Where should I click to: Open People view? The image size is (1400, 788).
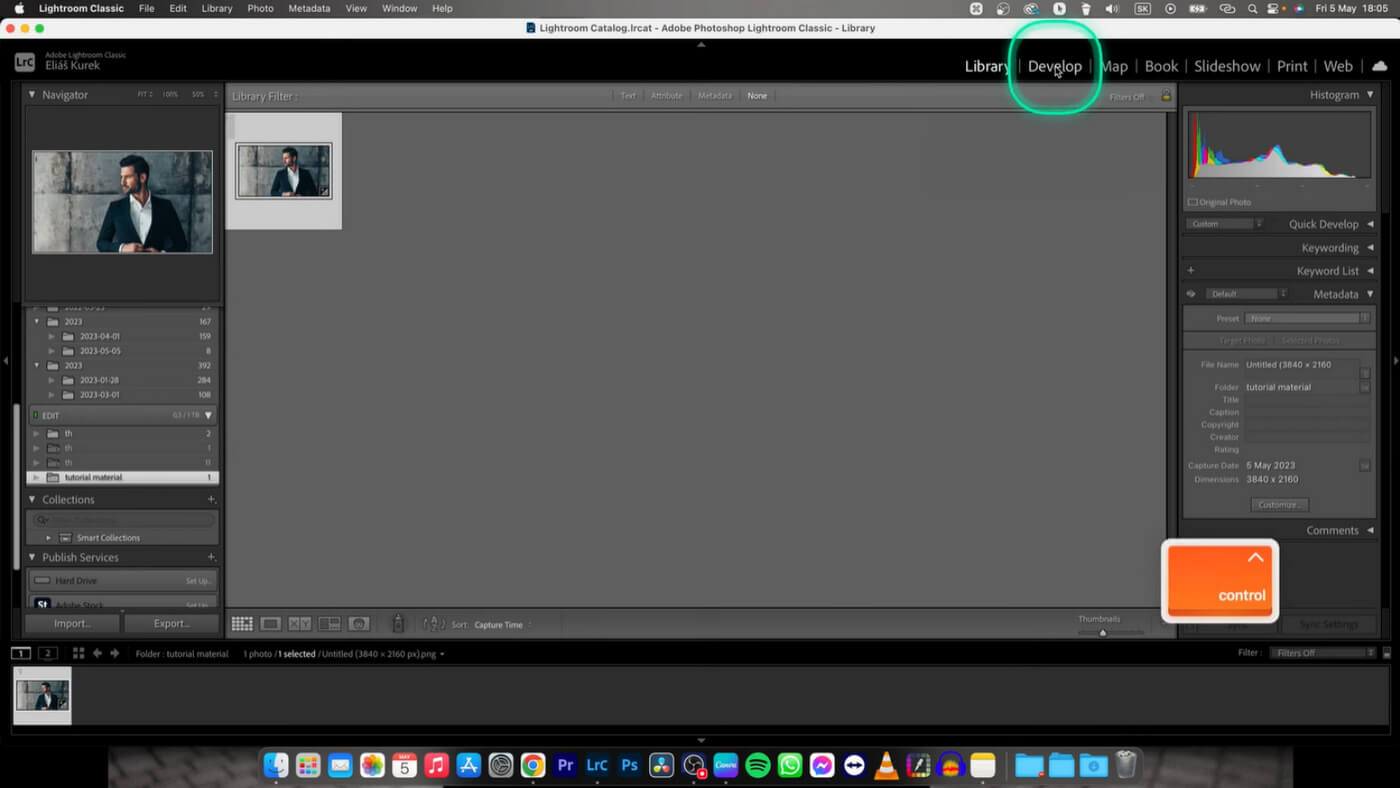pos(358,623)
